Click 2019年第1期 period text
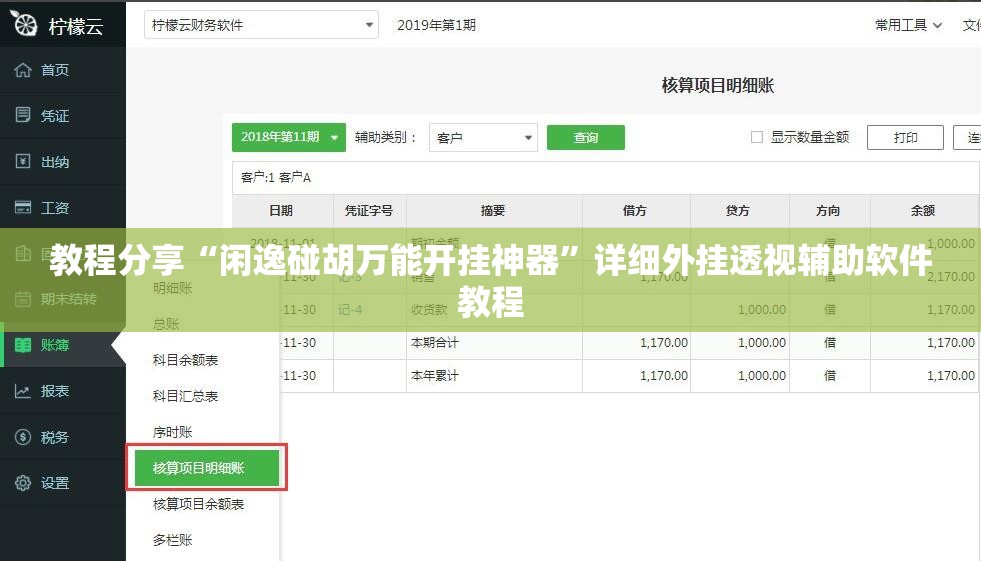Viewport: 981px width, 561px height. (x=436, y=25)
